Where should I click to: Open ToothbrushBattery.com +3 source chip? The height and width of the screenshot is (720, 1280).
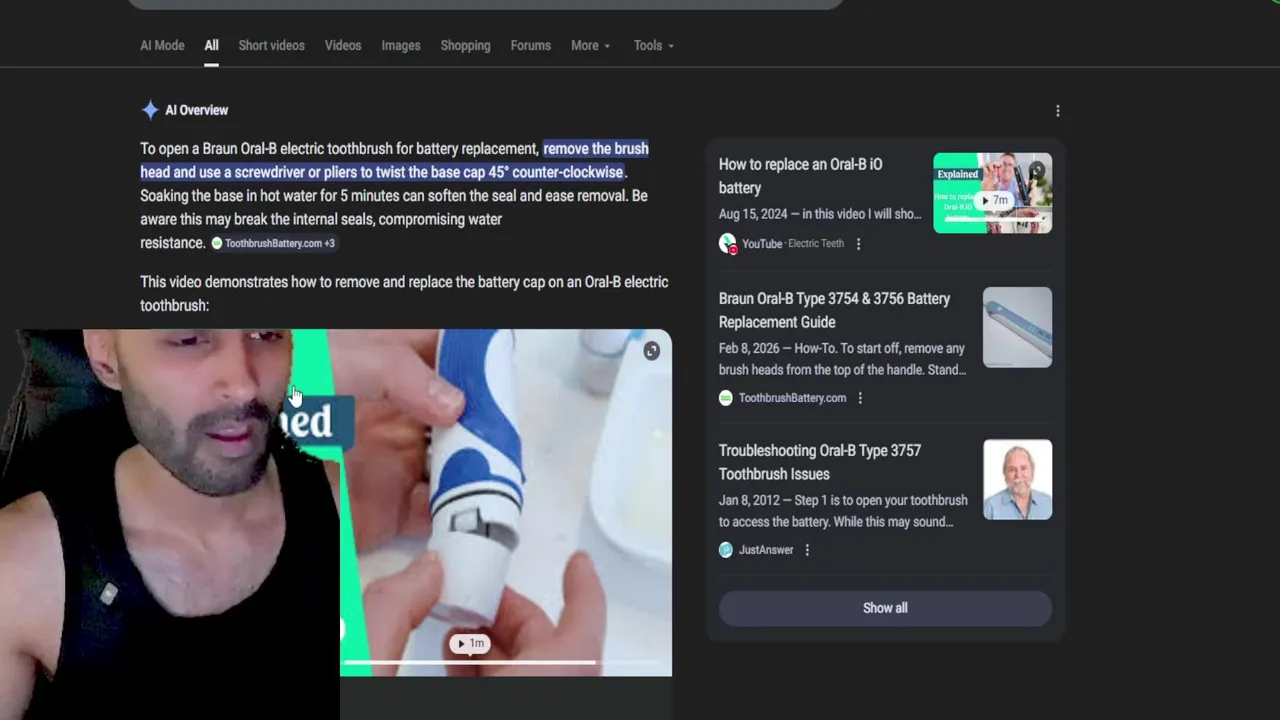click(x=273, y=243)
